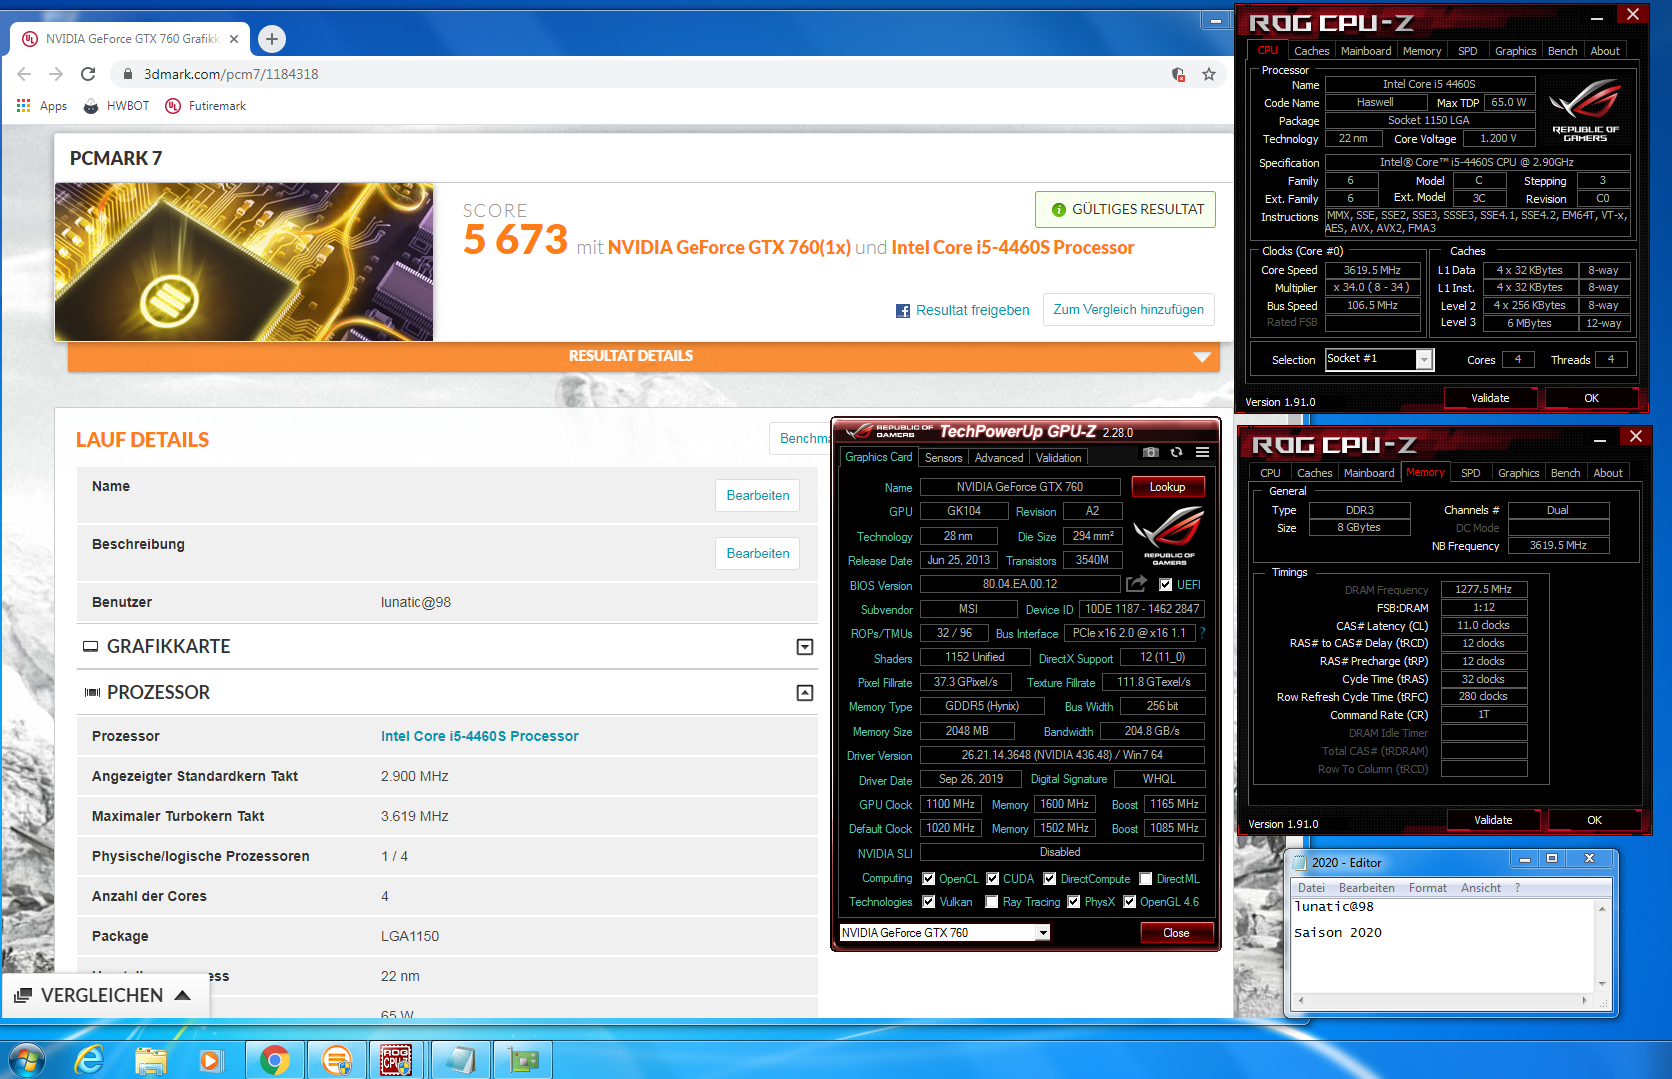This screenshot has width=1672, height=1079.
Task: Click GPU-Z screenshot camera icon
Action: pos(1151,453)
